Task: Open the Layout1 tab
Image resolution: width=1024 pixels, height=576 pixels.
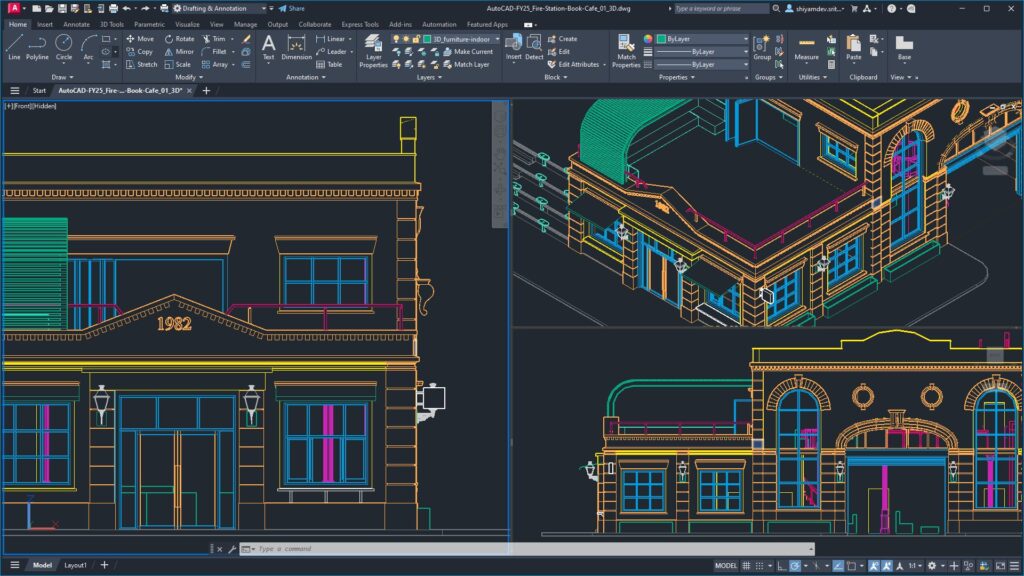Action: point(74,564)
